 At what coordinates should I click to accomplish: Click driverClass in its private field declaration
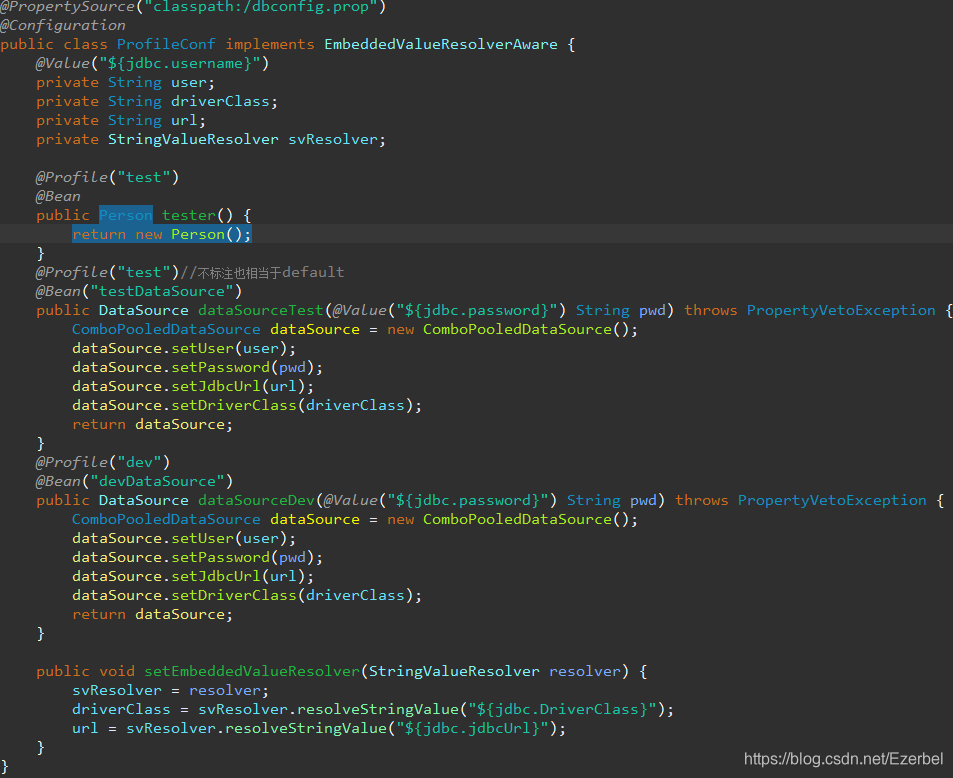click(x=220, y=102)
